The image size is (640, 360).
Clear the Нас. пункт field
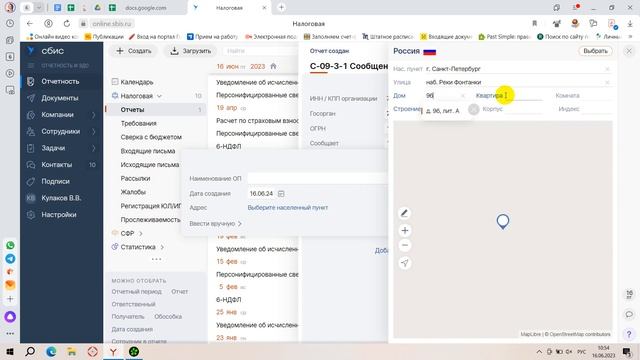coord(607,69)
